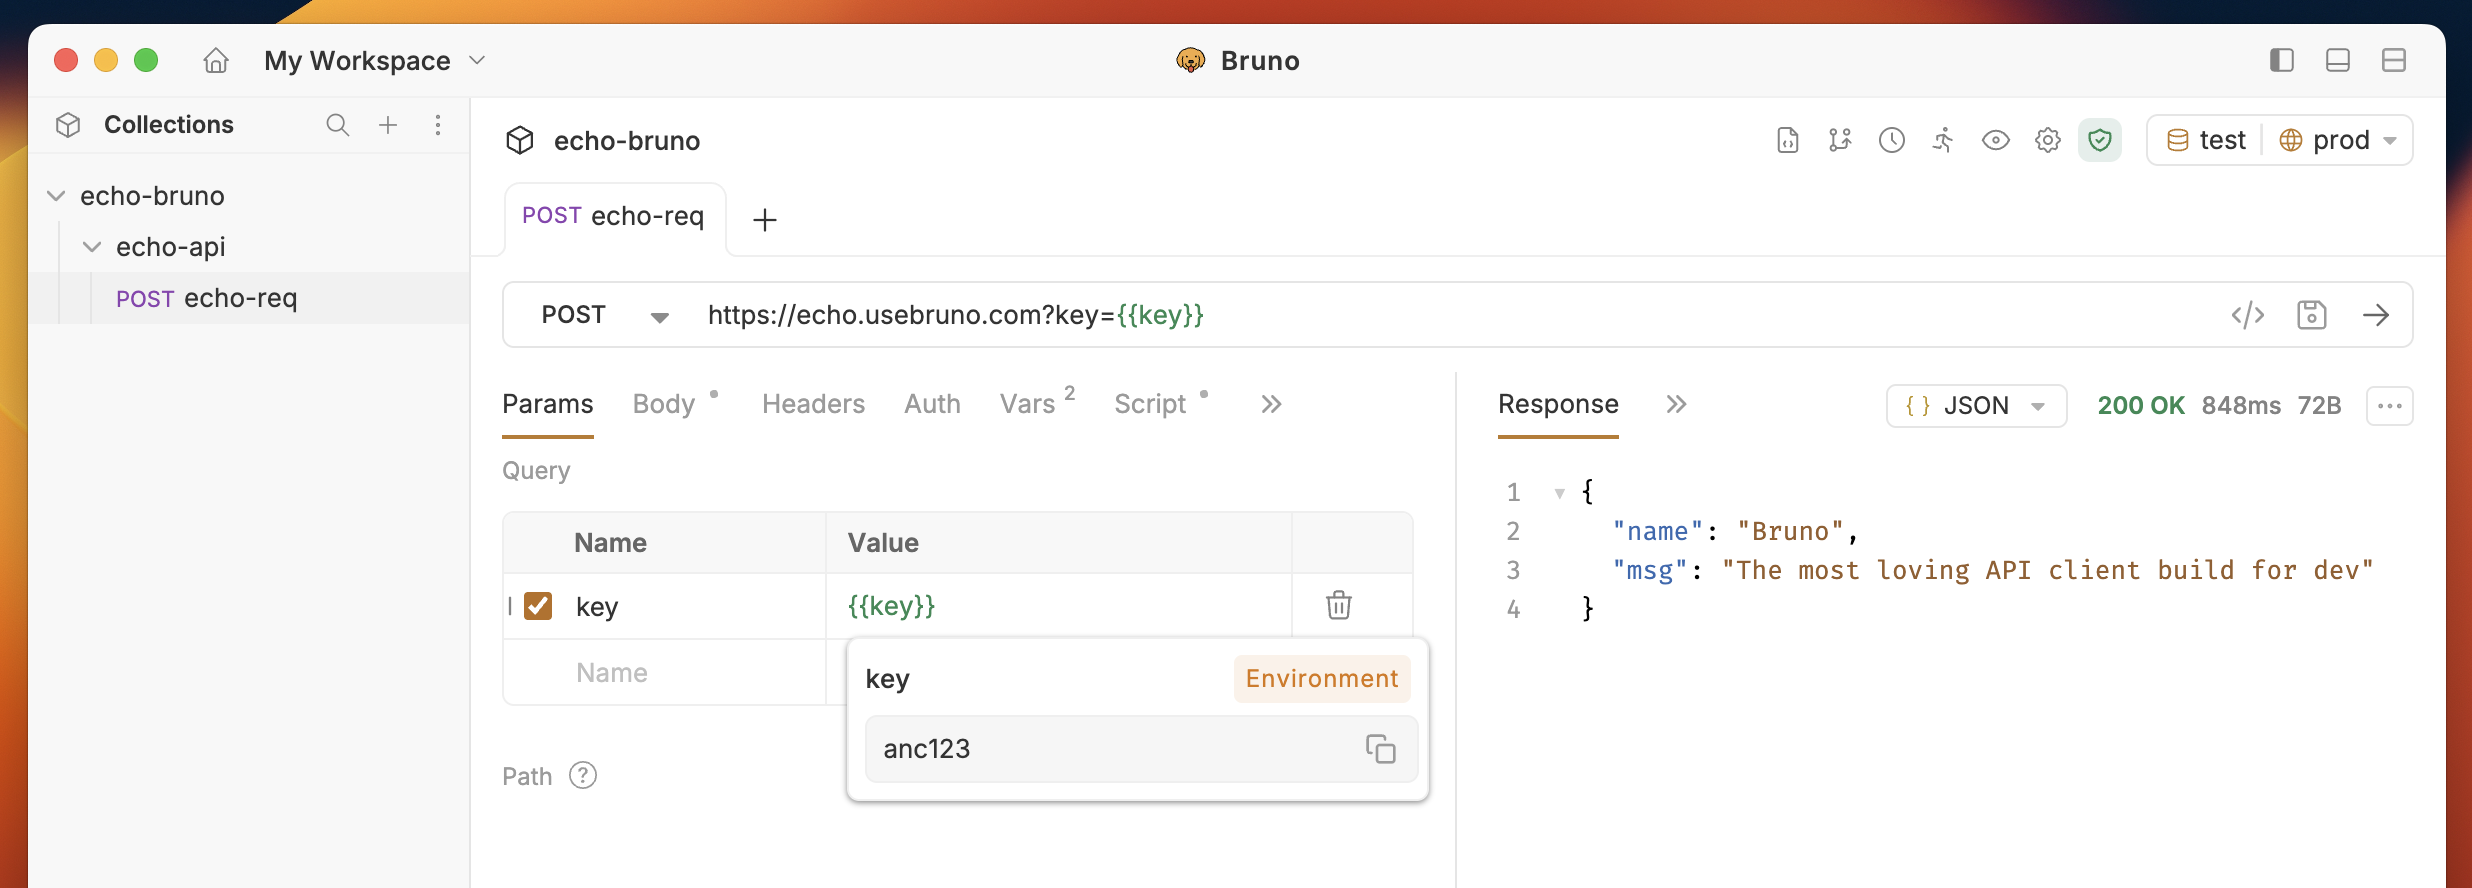Uncheck the key parameter checkbox
The width and height of the screenshot is (2472, 888).
tap(538, 606)
